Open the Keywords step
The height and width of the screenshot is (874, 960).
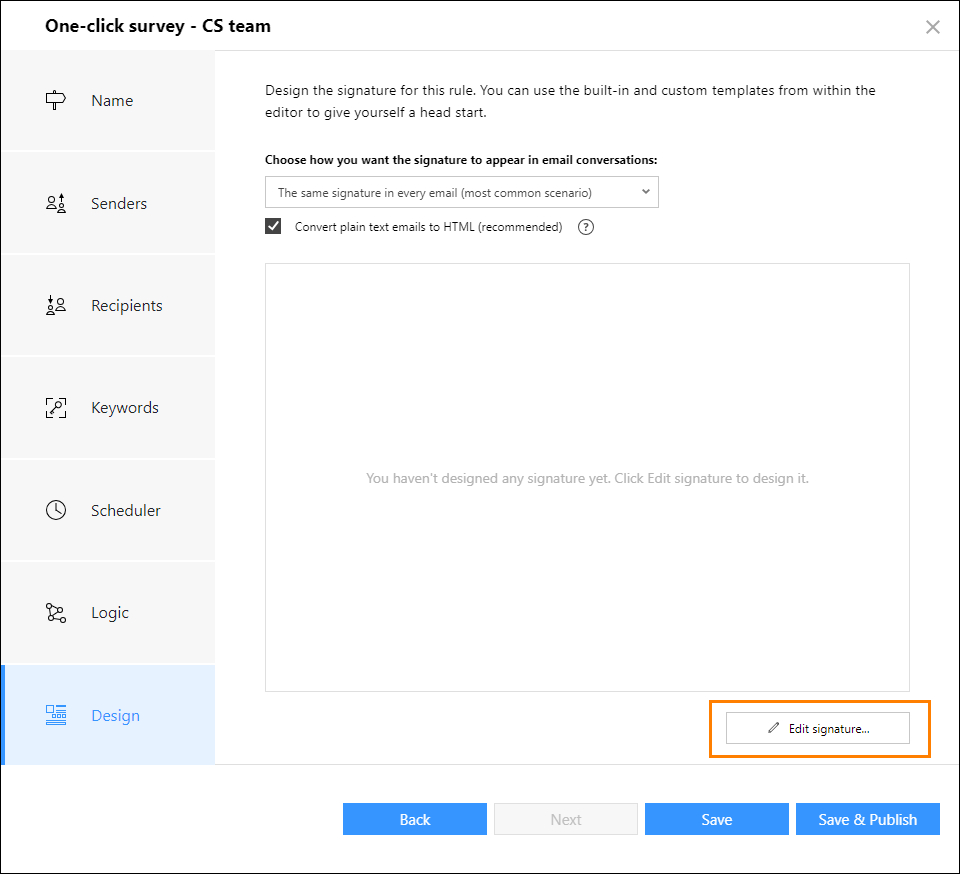[108, 408]
